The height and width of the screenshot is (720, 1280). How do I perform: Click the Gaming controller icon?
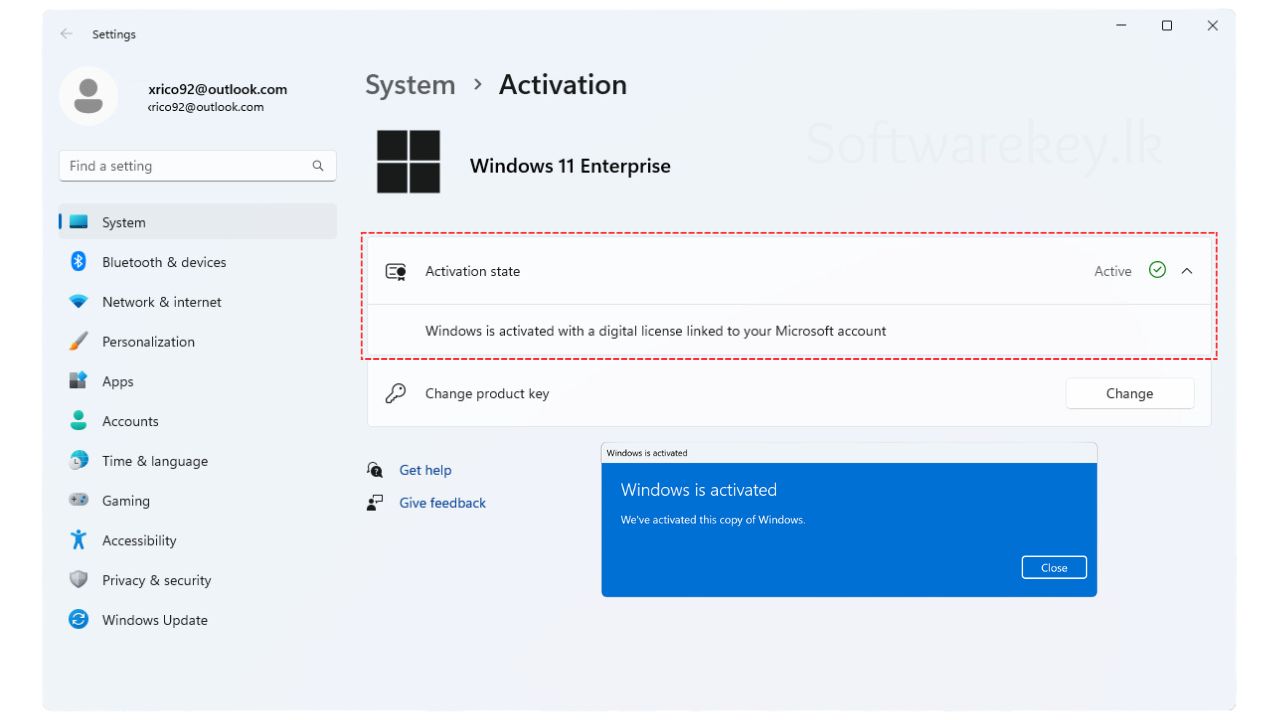pos(78,500)
